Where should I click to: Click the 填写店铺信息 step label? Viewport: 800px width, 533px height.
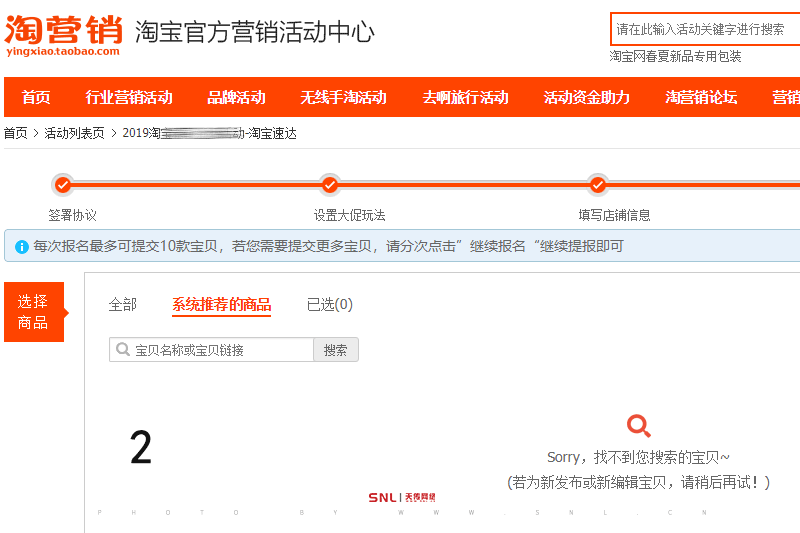click(x=614, y=215)
